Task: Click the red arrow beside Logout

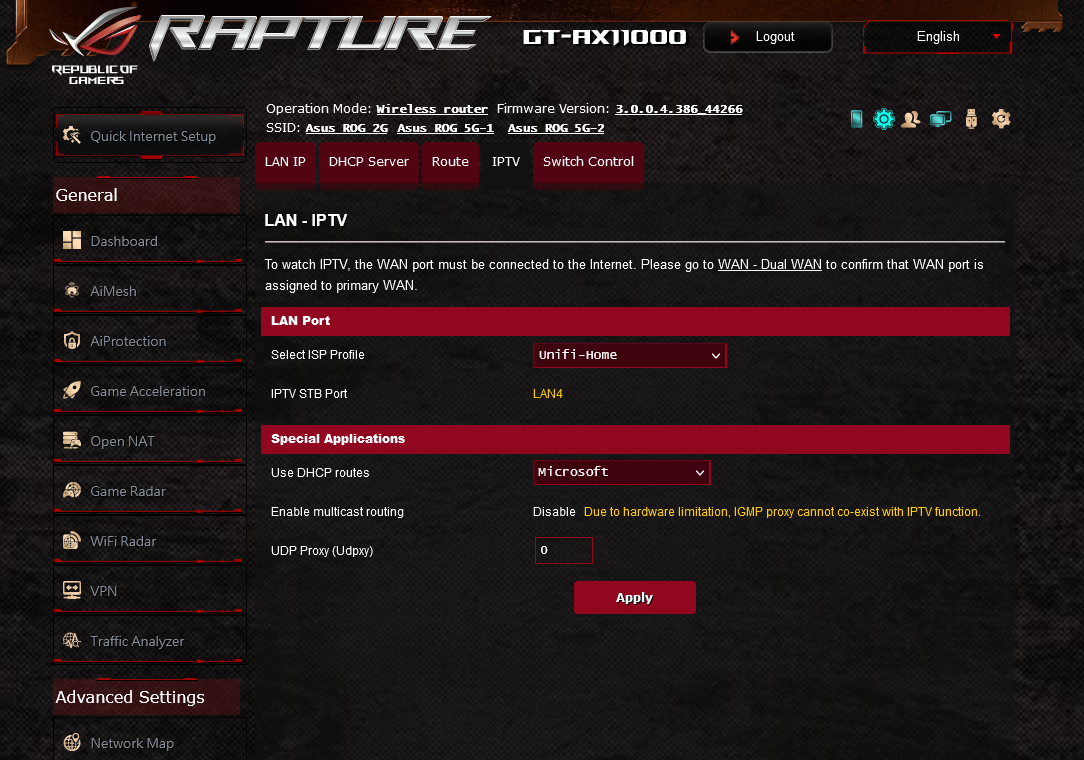Action: tap(734, 37)
